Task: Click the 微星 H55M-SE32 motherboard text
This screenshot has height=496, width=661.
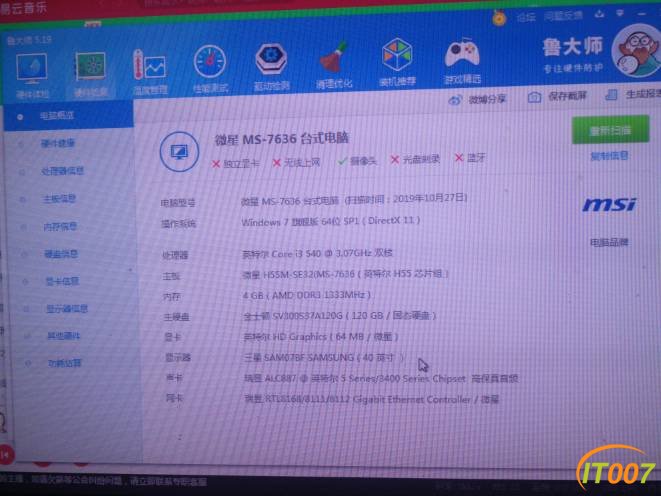Action: click(x=345, y=274)
